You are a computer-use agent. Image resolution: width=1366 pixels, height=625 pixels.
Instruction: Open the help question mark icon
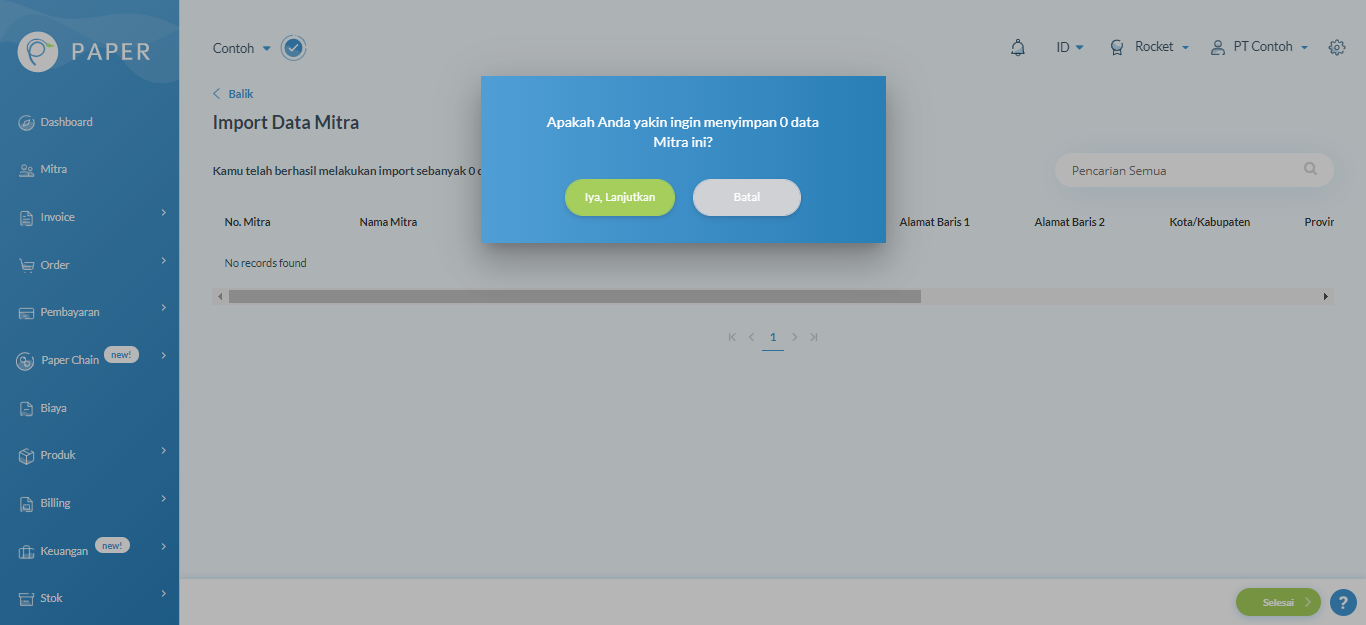point(1343,602)
